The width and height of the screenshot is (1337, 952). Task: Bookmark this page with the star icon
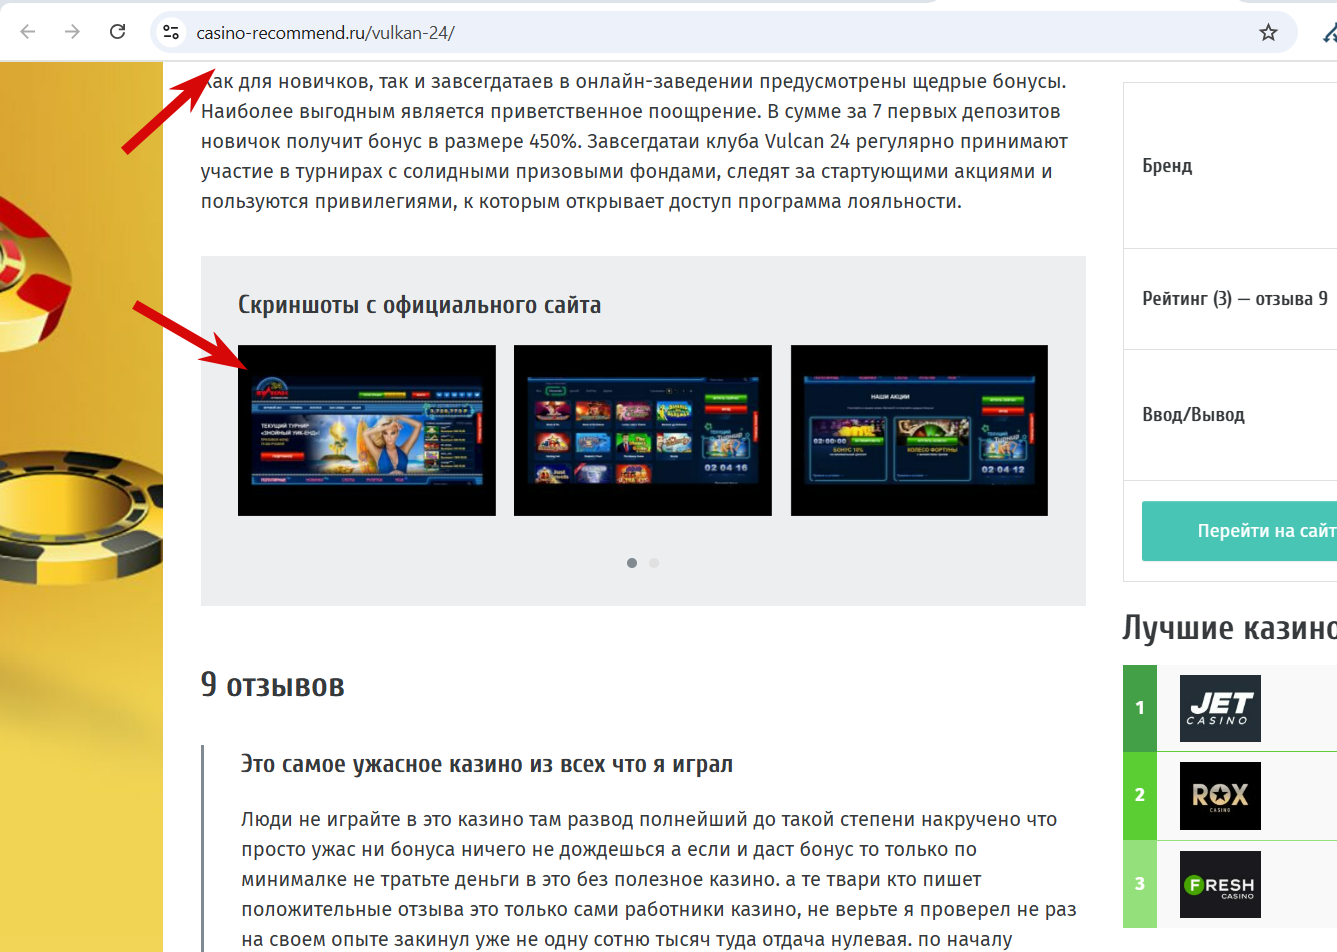[1268, 32]
